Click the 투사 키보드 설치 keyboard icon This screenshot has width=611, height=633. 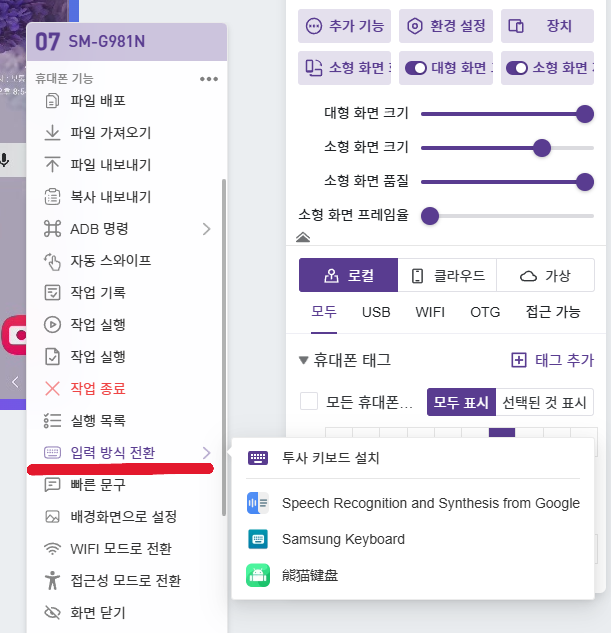[x=258, y=458]
